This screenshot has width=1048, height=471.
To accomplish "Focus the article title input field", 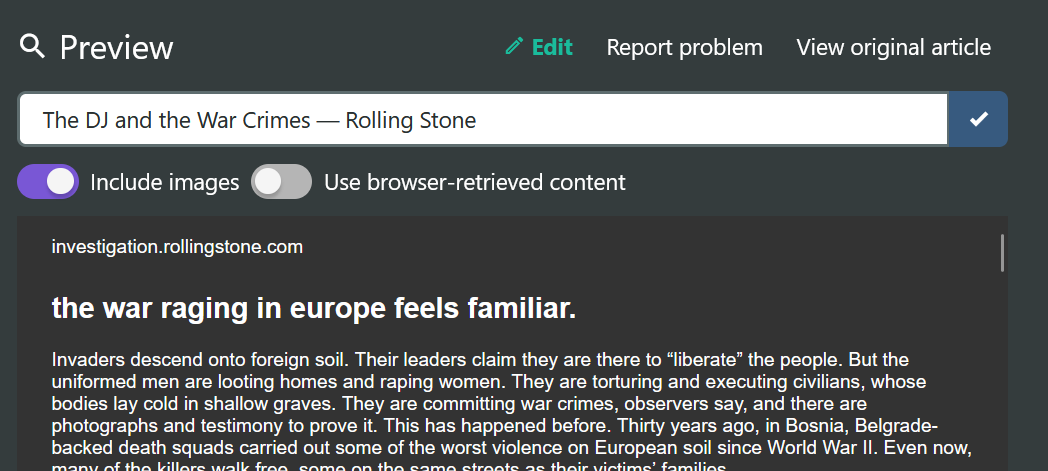I will tap(483, 119).
